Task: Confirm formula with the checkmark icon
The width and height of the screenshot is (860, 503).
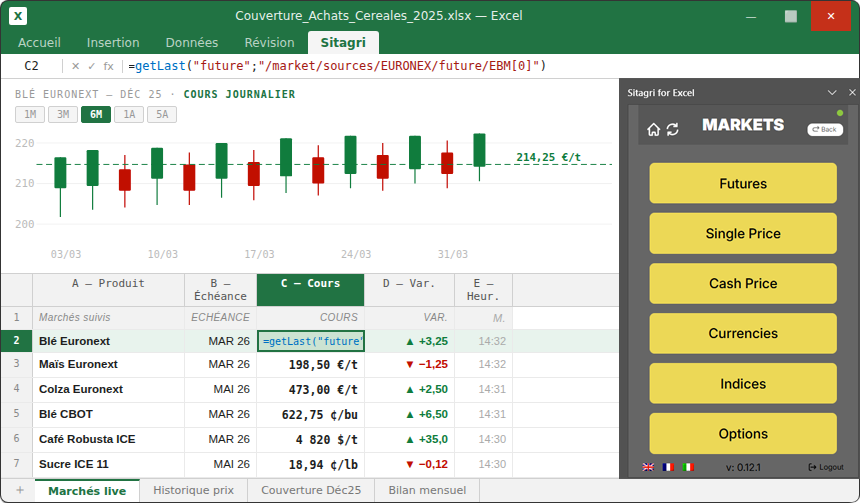Action: coord(91,66)
